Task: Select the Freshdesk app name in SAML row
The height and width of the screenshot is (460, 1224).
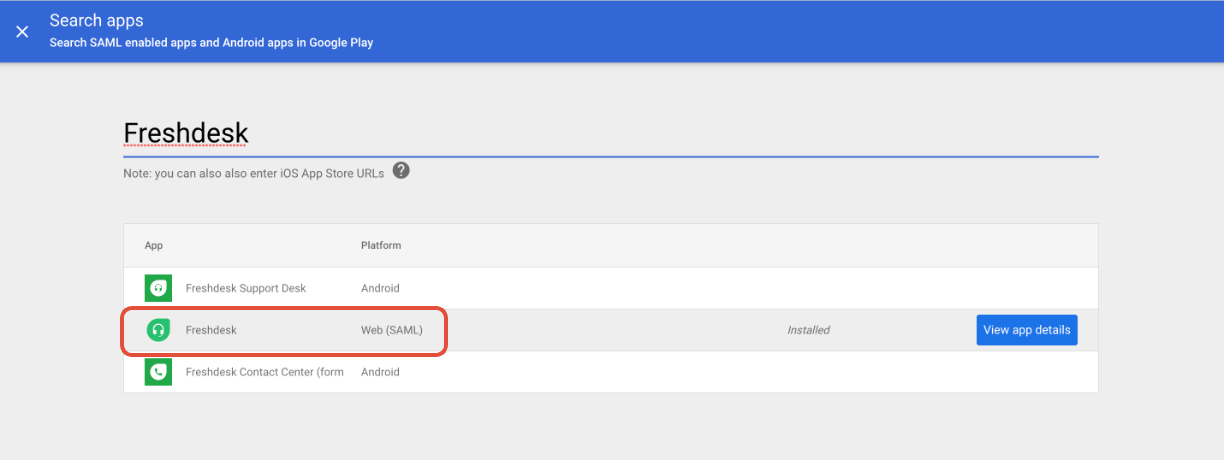Action: click(211, 330)
